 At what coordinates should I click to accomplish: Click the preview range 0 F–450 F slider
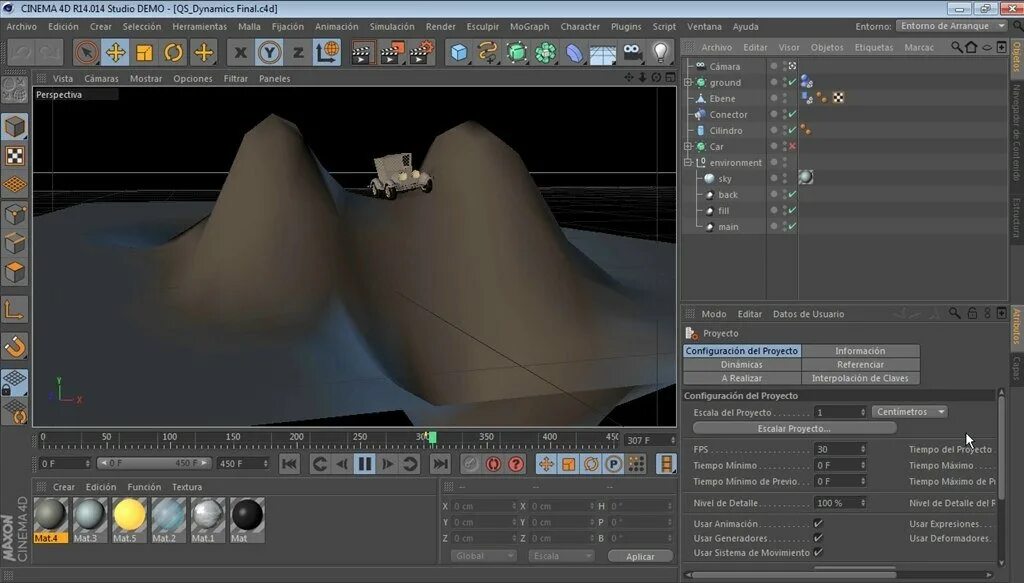click(153, 463)
